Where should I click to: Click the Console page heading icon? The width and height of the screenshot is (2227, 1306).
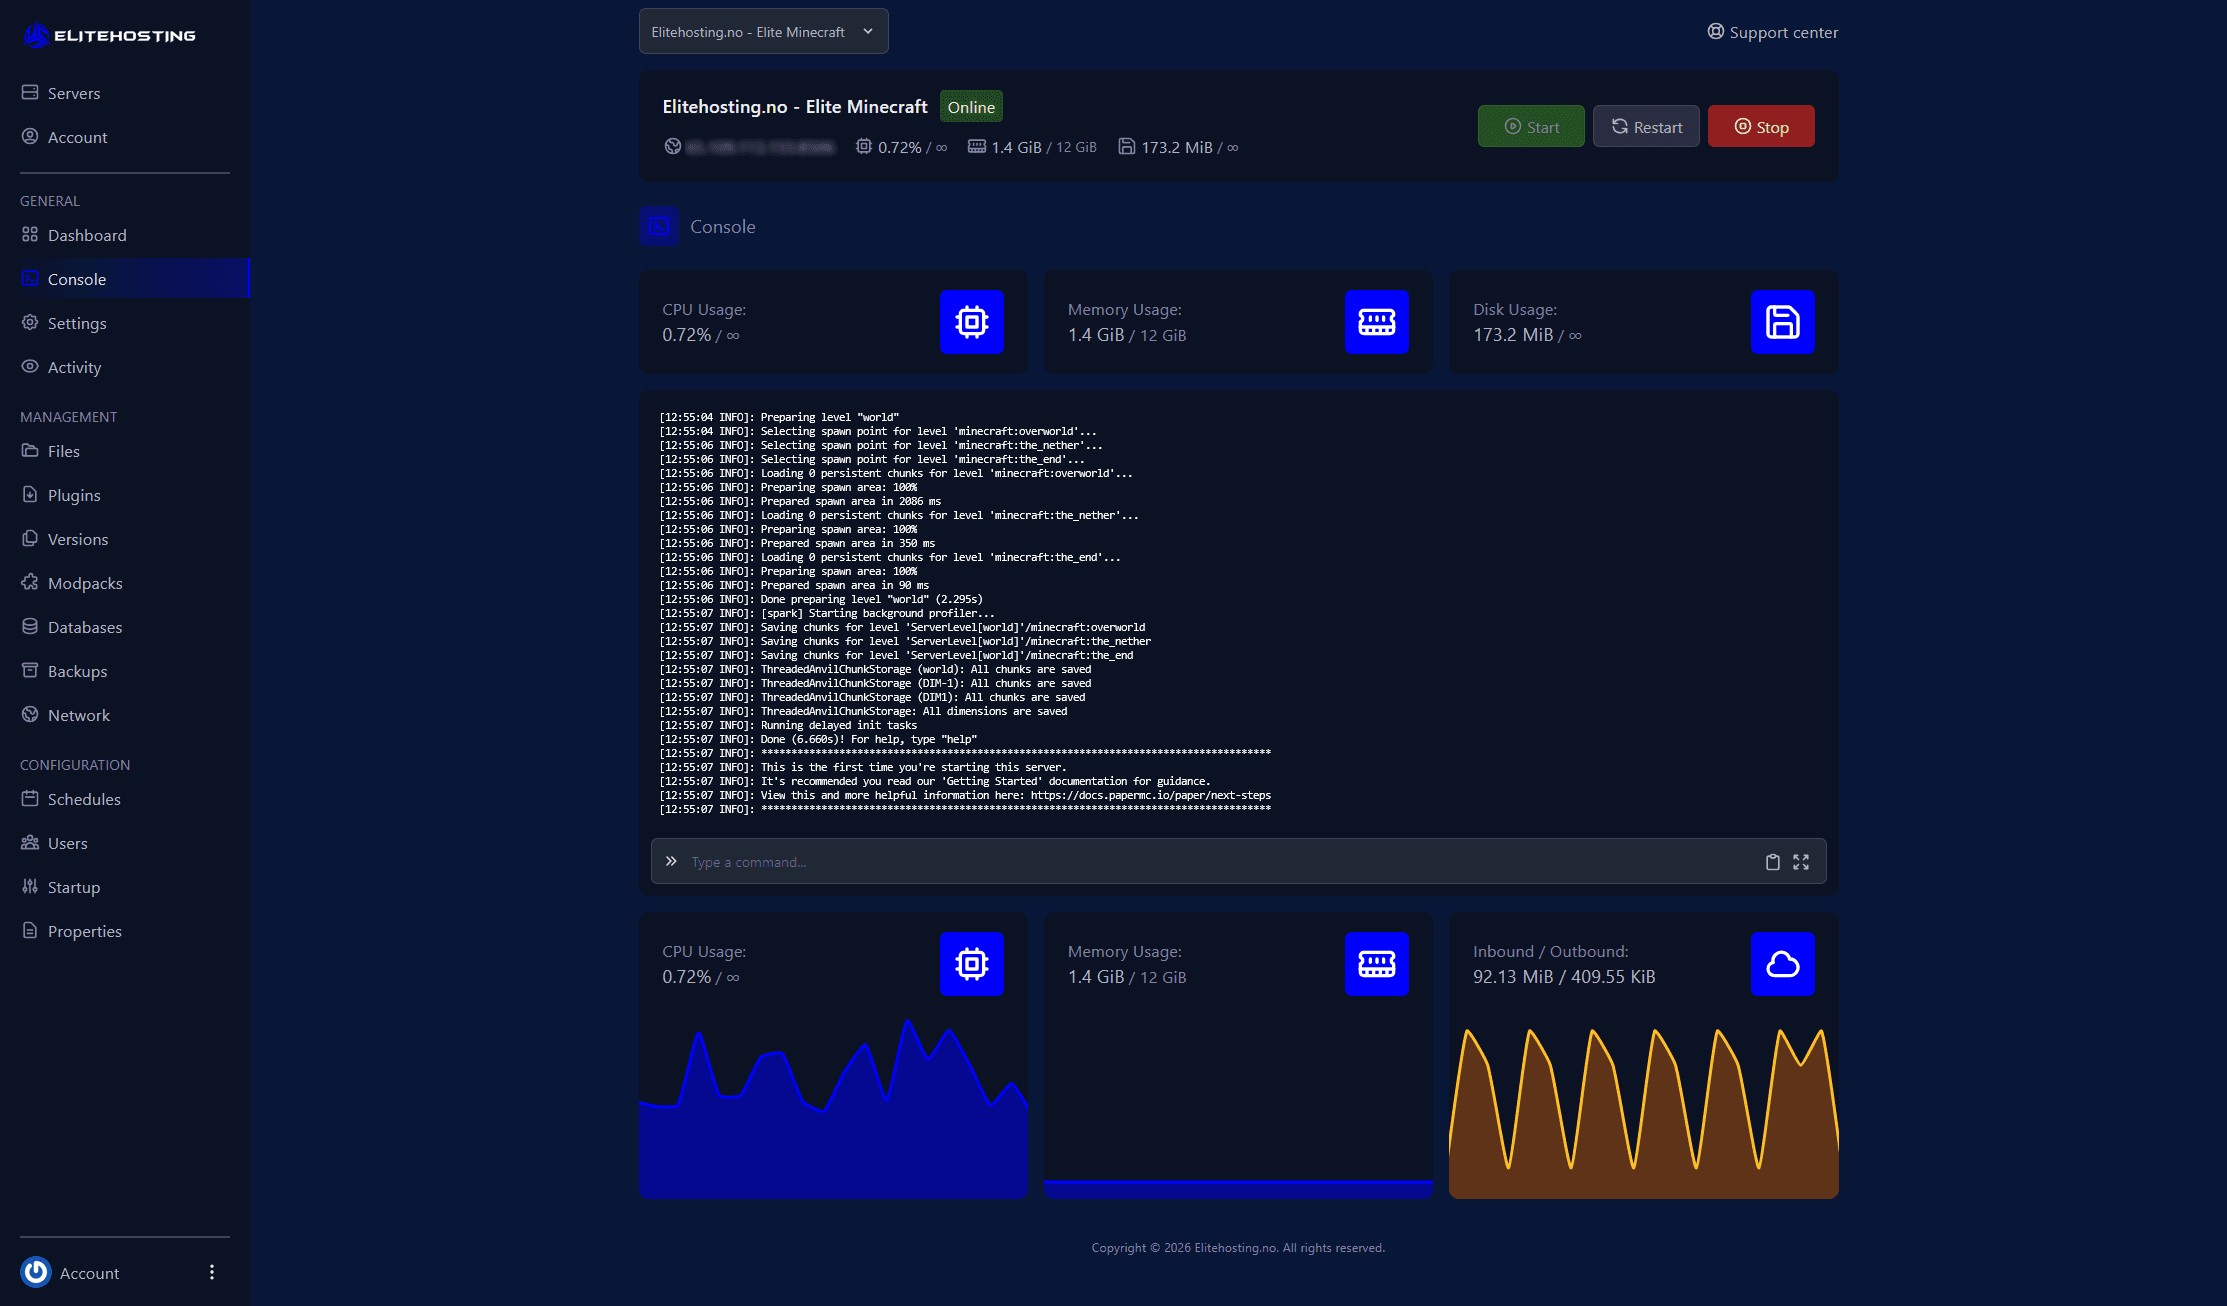(659, 226)
